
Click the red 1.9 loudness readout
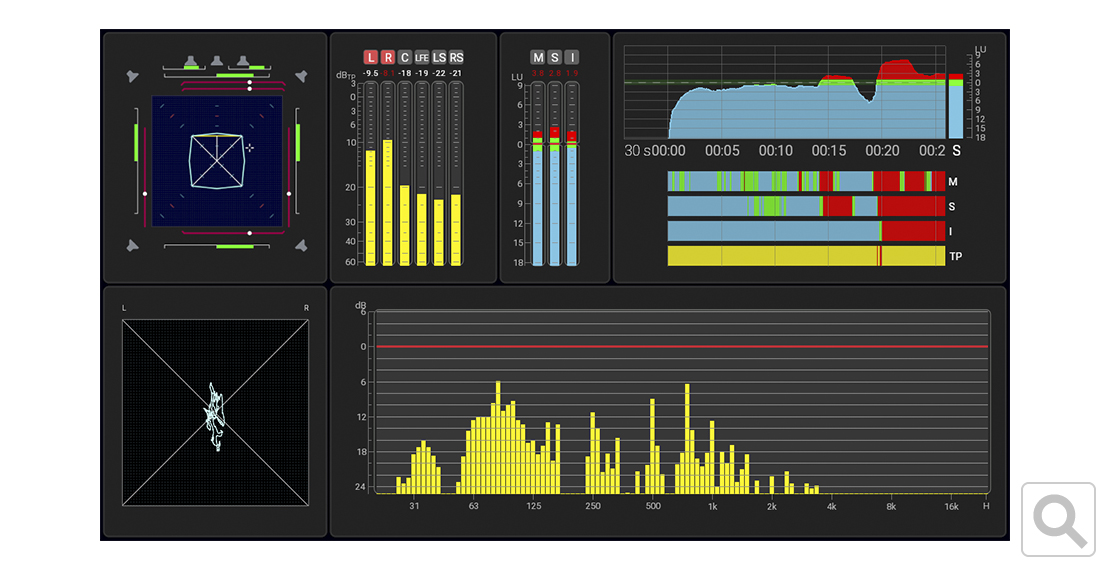coord(571,73)
